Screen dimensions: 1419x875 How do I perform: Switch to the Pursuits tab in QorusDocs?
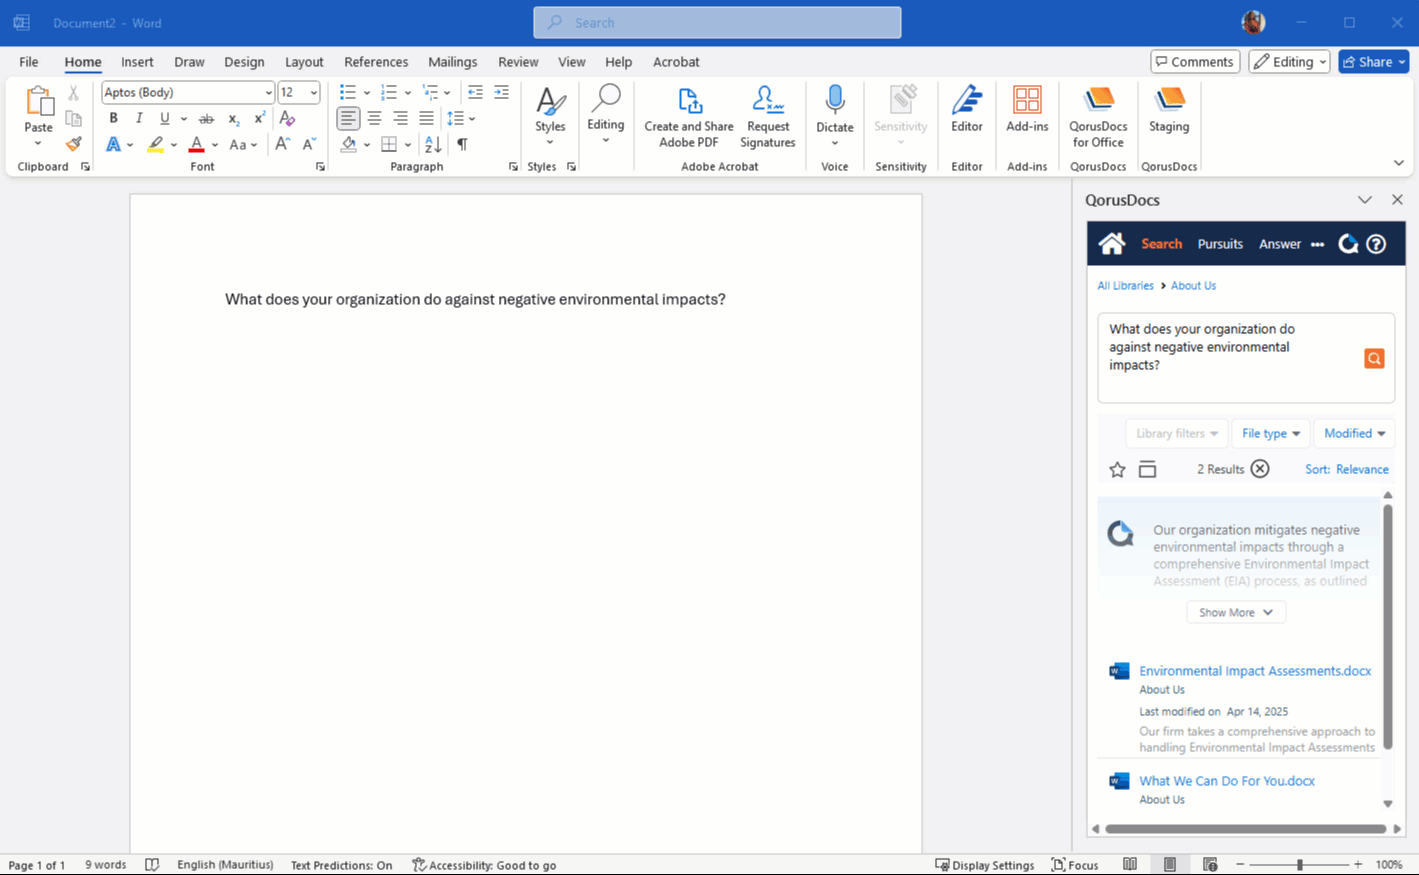(1219, 244)
